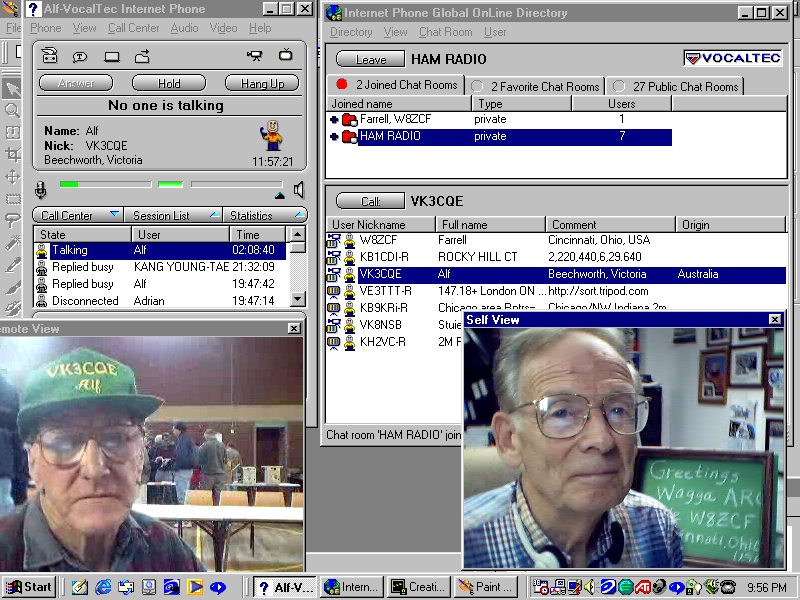Image resolution: width=800 pixels, height=600 pixels.
Task: Sort by the User Nickname column header
Action: [x=380, y=224]
